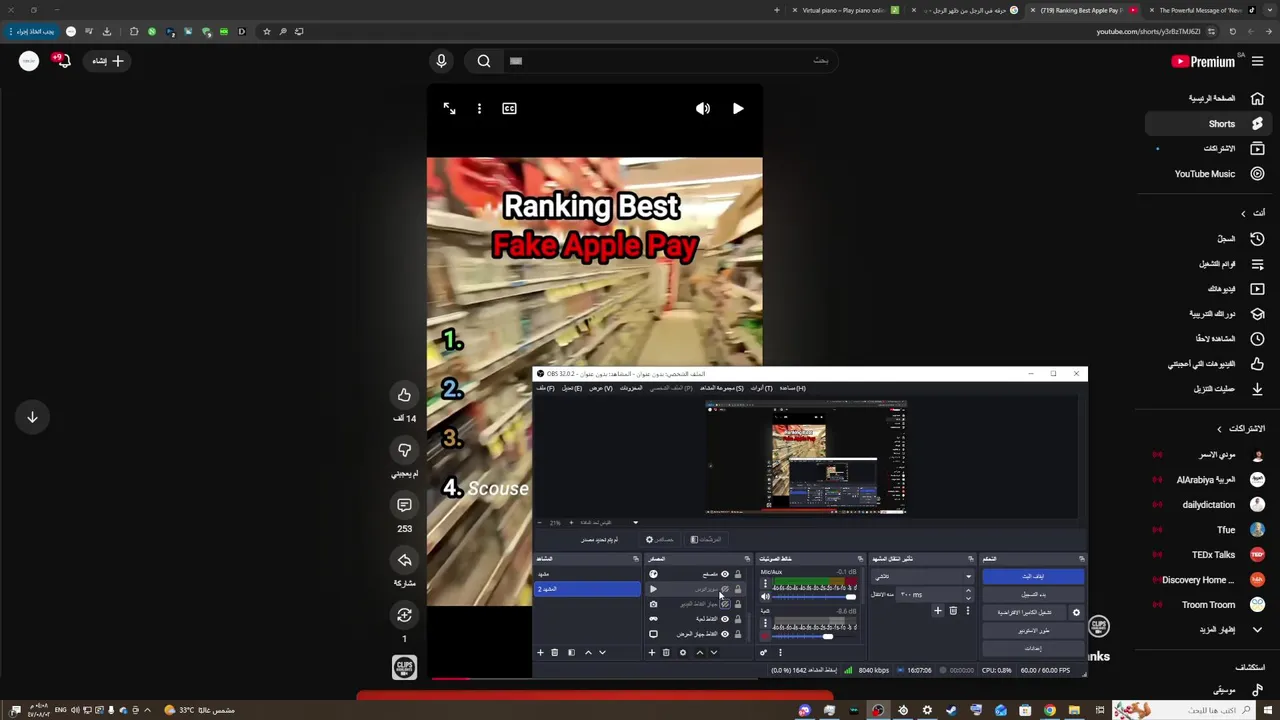
Task: Play the paused YouTube Short
Action: coord(738,108)
